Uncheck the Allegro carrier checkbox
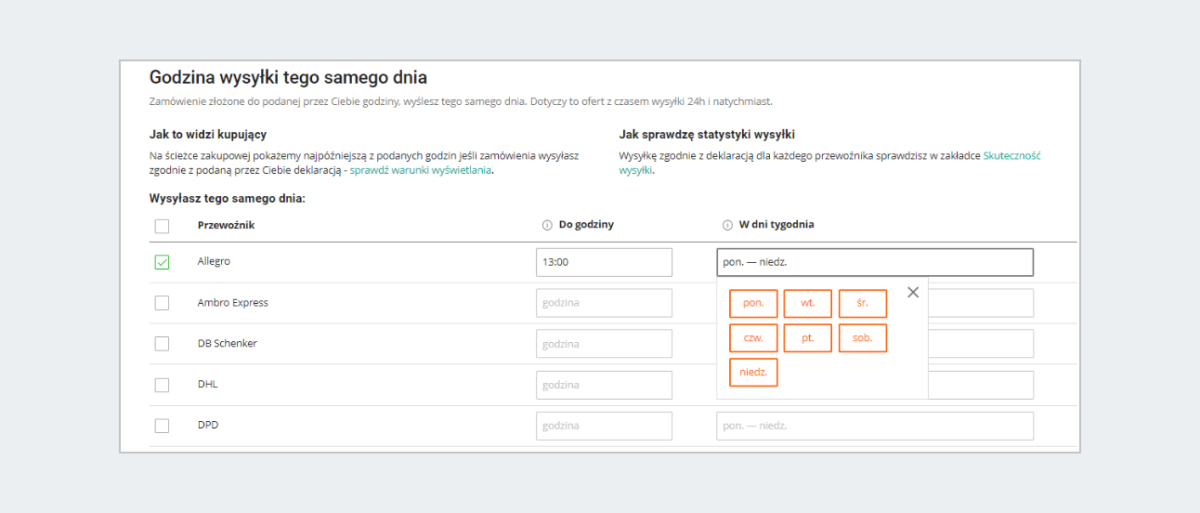1200x513 pixels. coord(162,262)
